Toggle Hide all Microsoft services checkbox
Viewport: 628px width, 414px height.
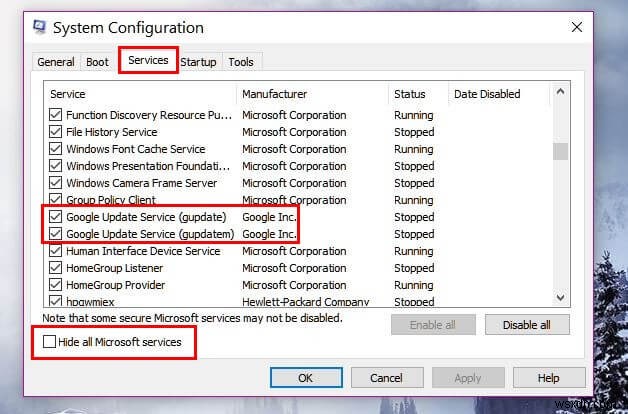pyautogui.click(x=50, y=342)
